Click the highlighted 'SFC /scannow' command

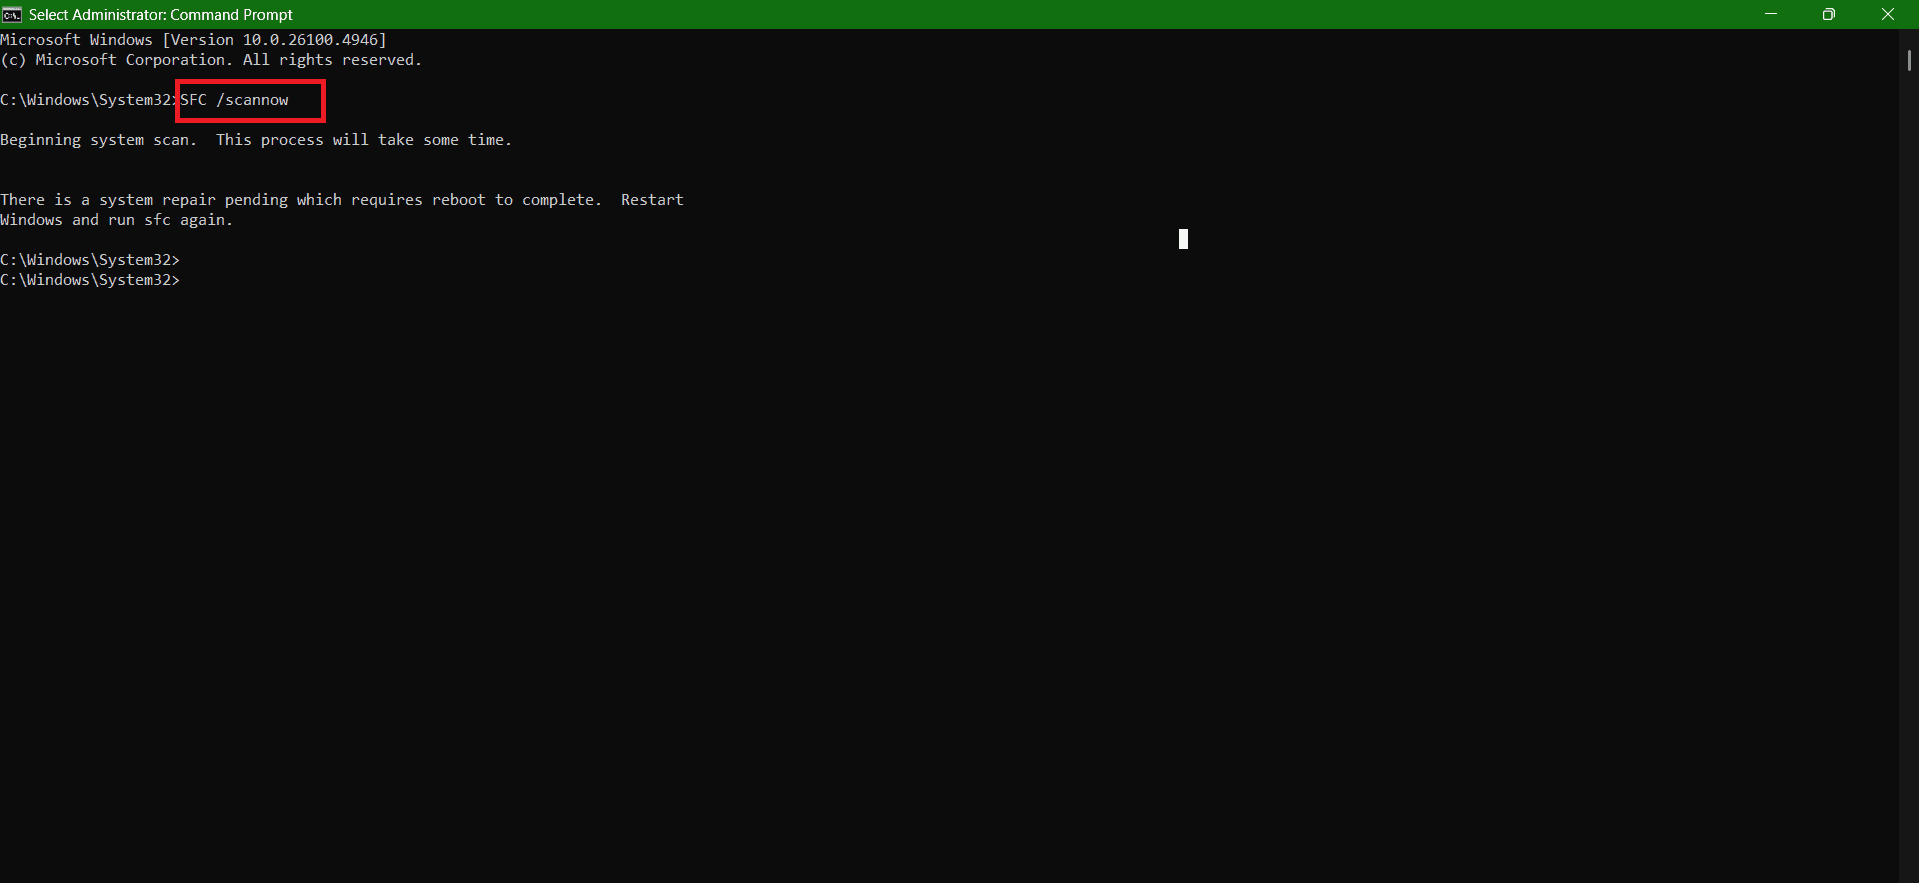click(x=235, y=100)
